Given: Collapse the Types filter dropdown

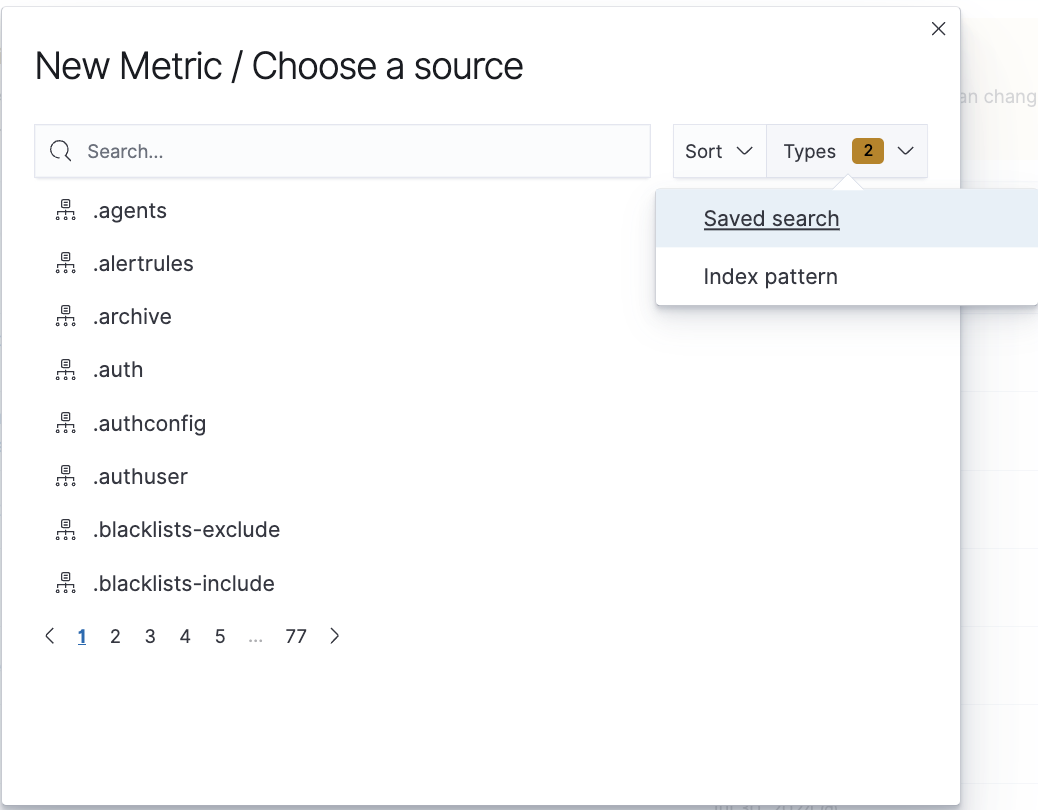Looking at the screenshot, I should (905, 152).
